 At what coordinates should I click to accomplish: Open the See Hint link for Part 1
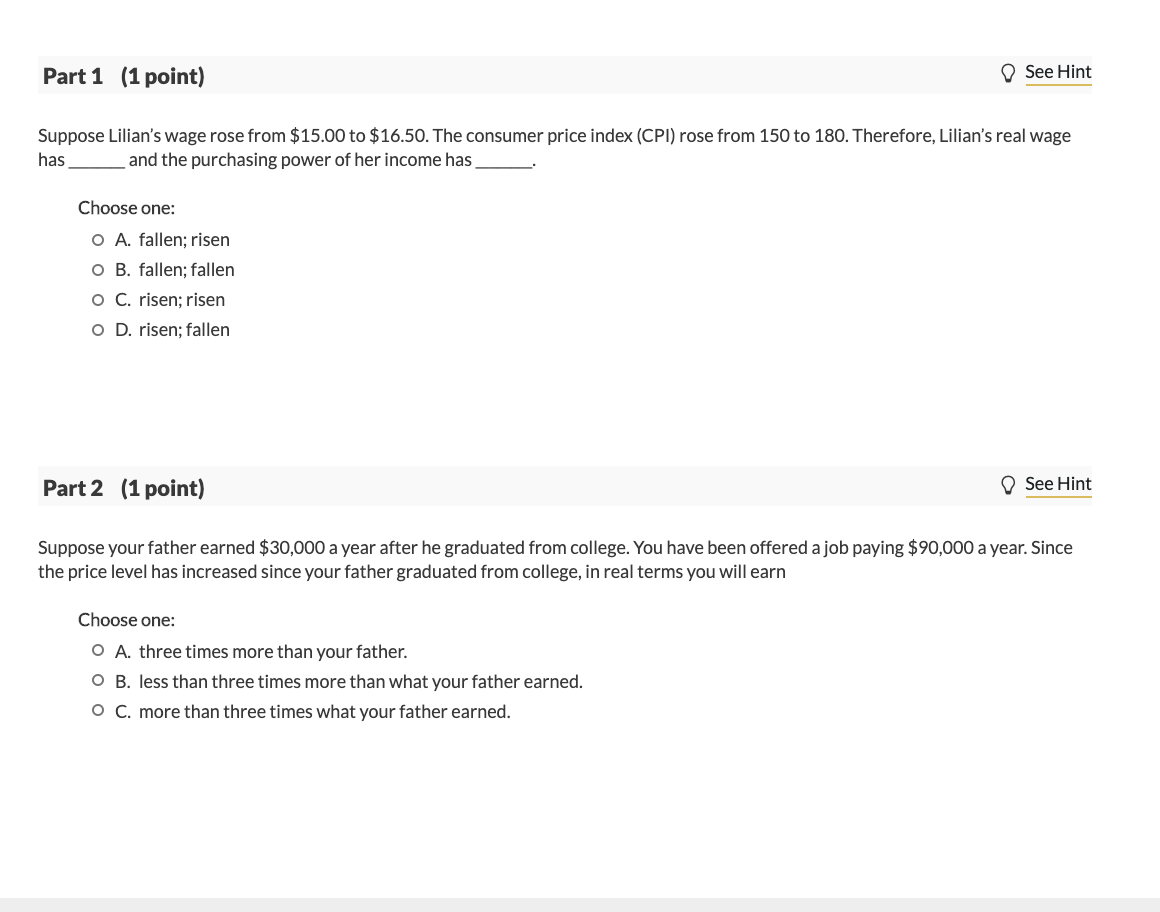point(1058,72)
